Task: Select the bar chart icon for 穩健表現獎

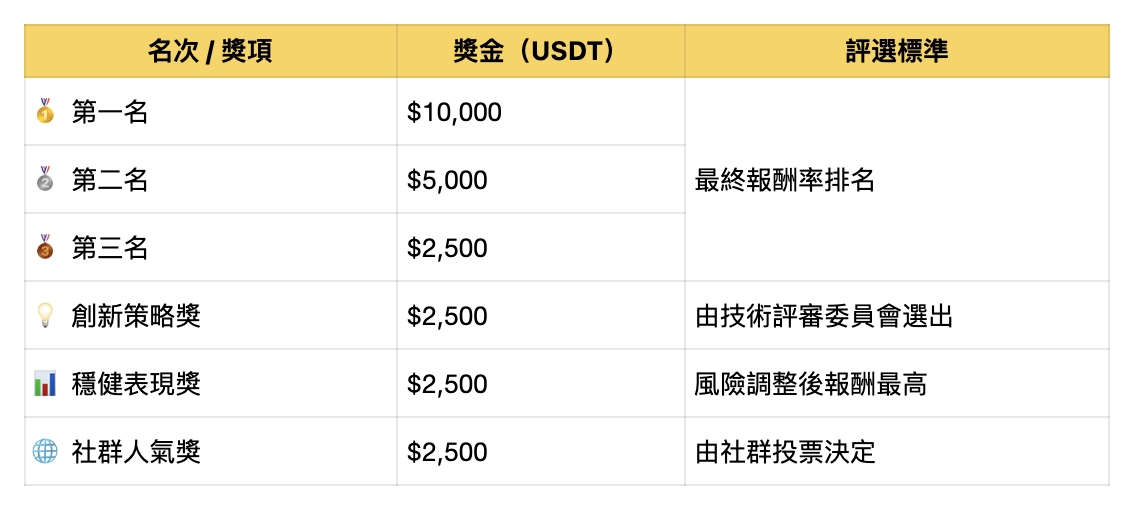Action: (45, 384)
